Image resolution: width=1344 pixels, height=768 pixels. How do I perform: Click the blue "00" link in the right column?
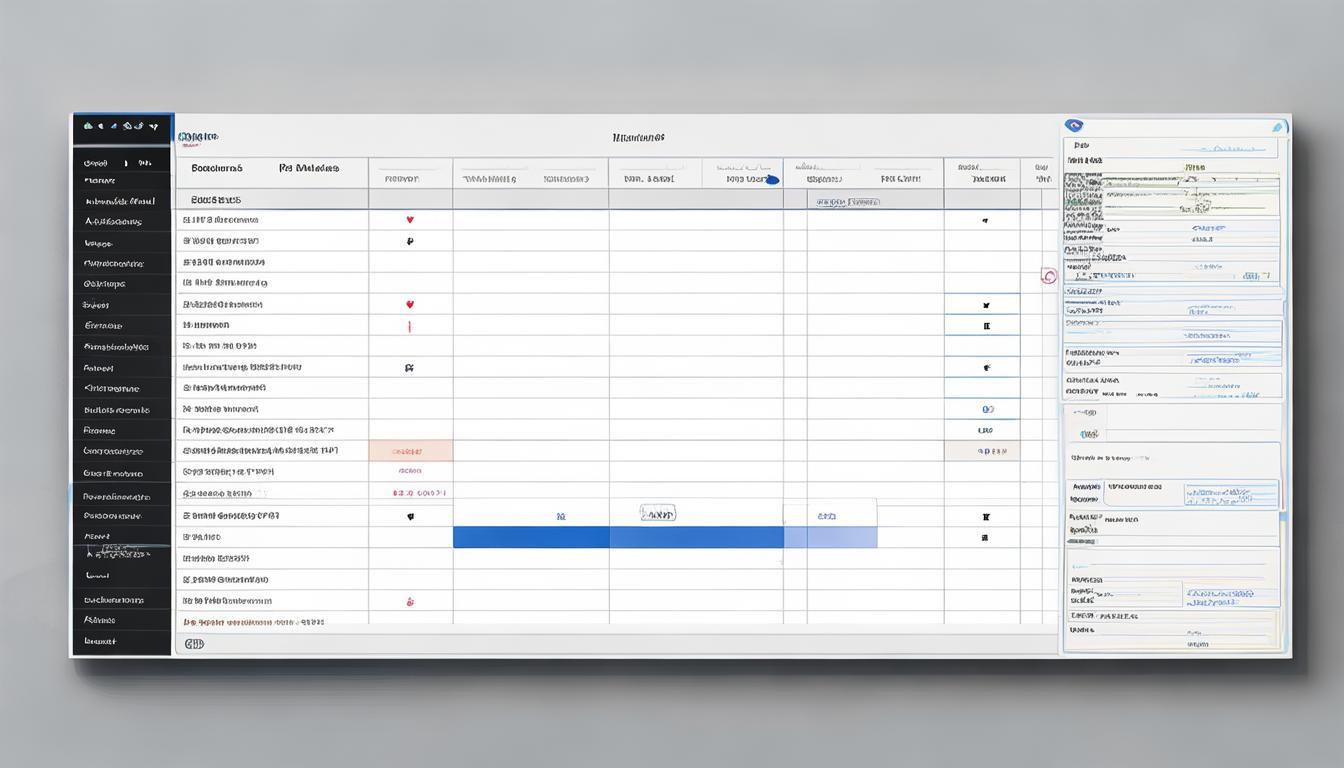tap(987, 409)
